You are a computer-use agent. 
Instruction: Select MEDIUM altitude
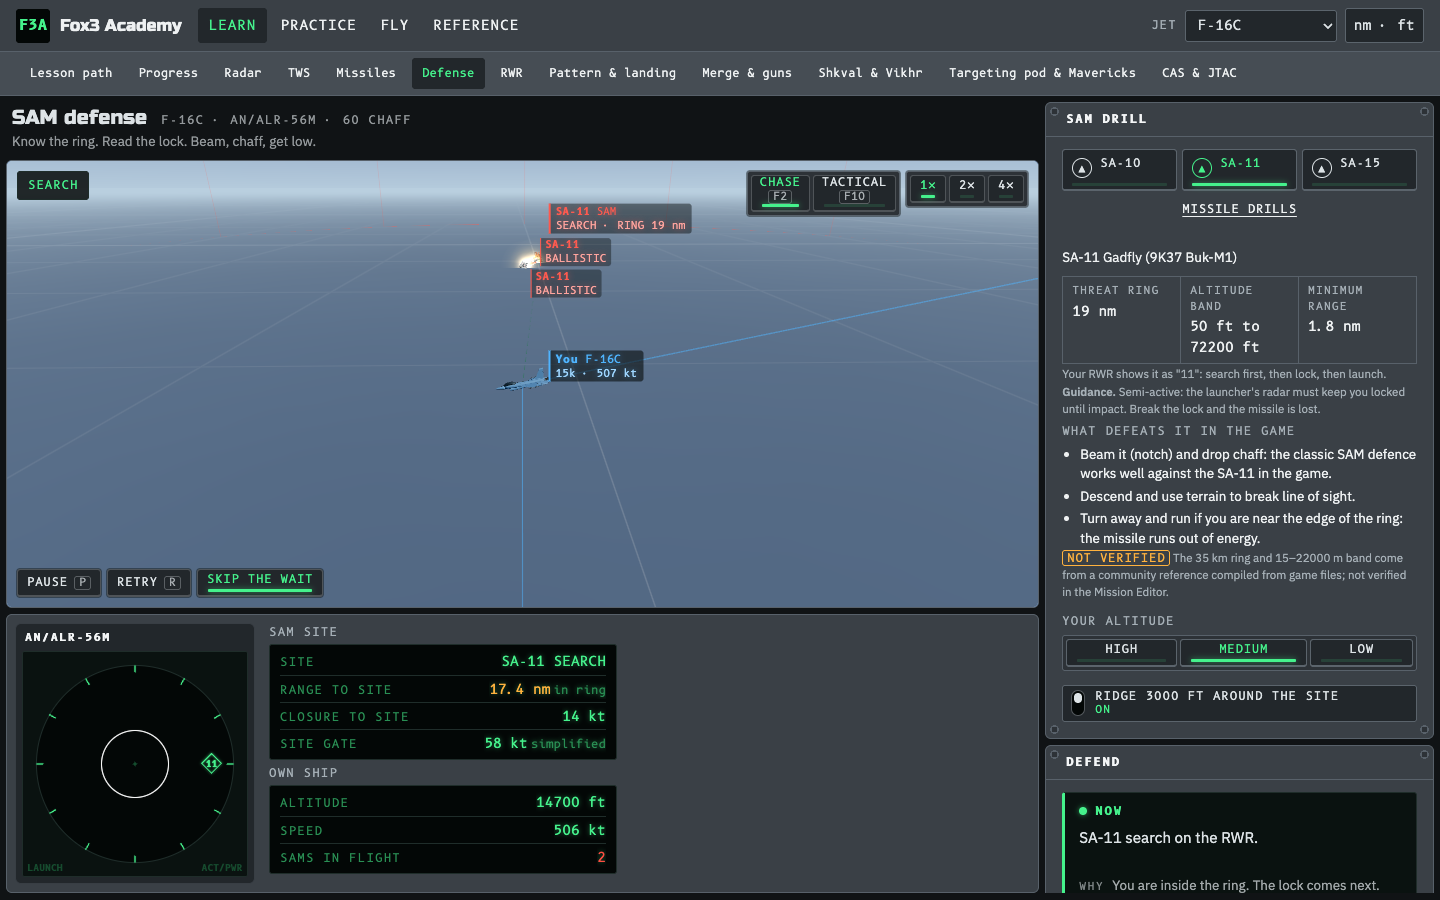pos(1243,652)
